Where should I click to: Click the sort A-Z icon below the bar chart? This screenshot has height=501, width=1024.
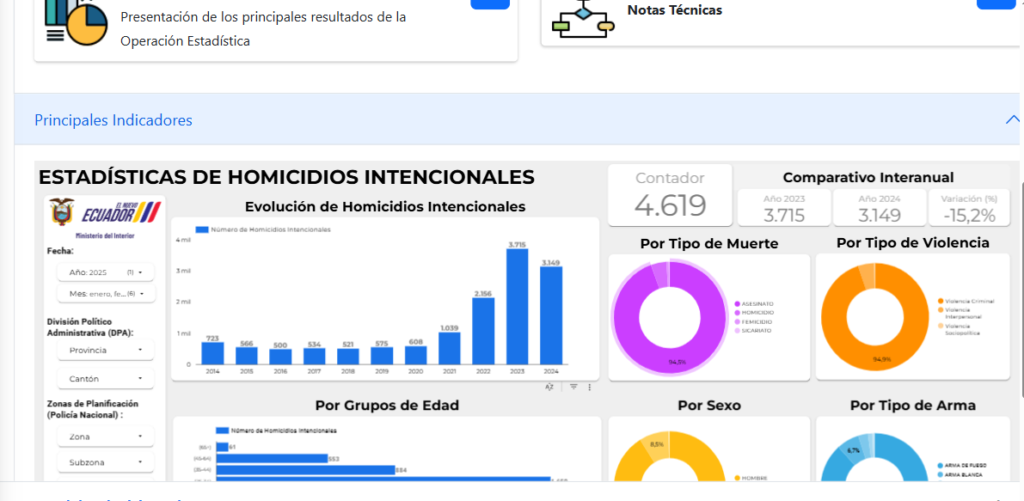(x=550, y=387)
